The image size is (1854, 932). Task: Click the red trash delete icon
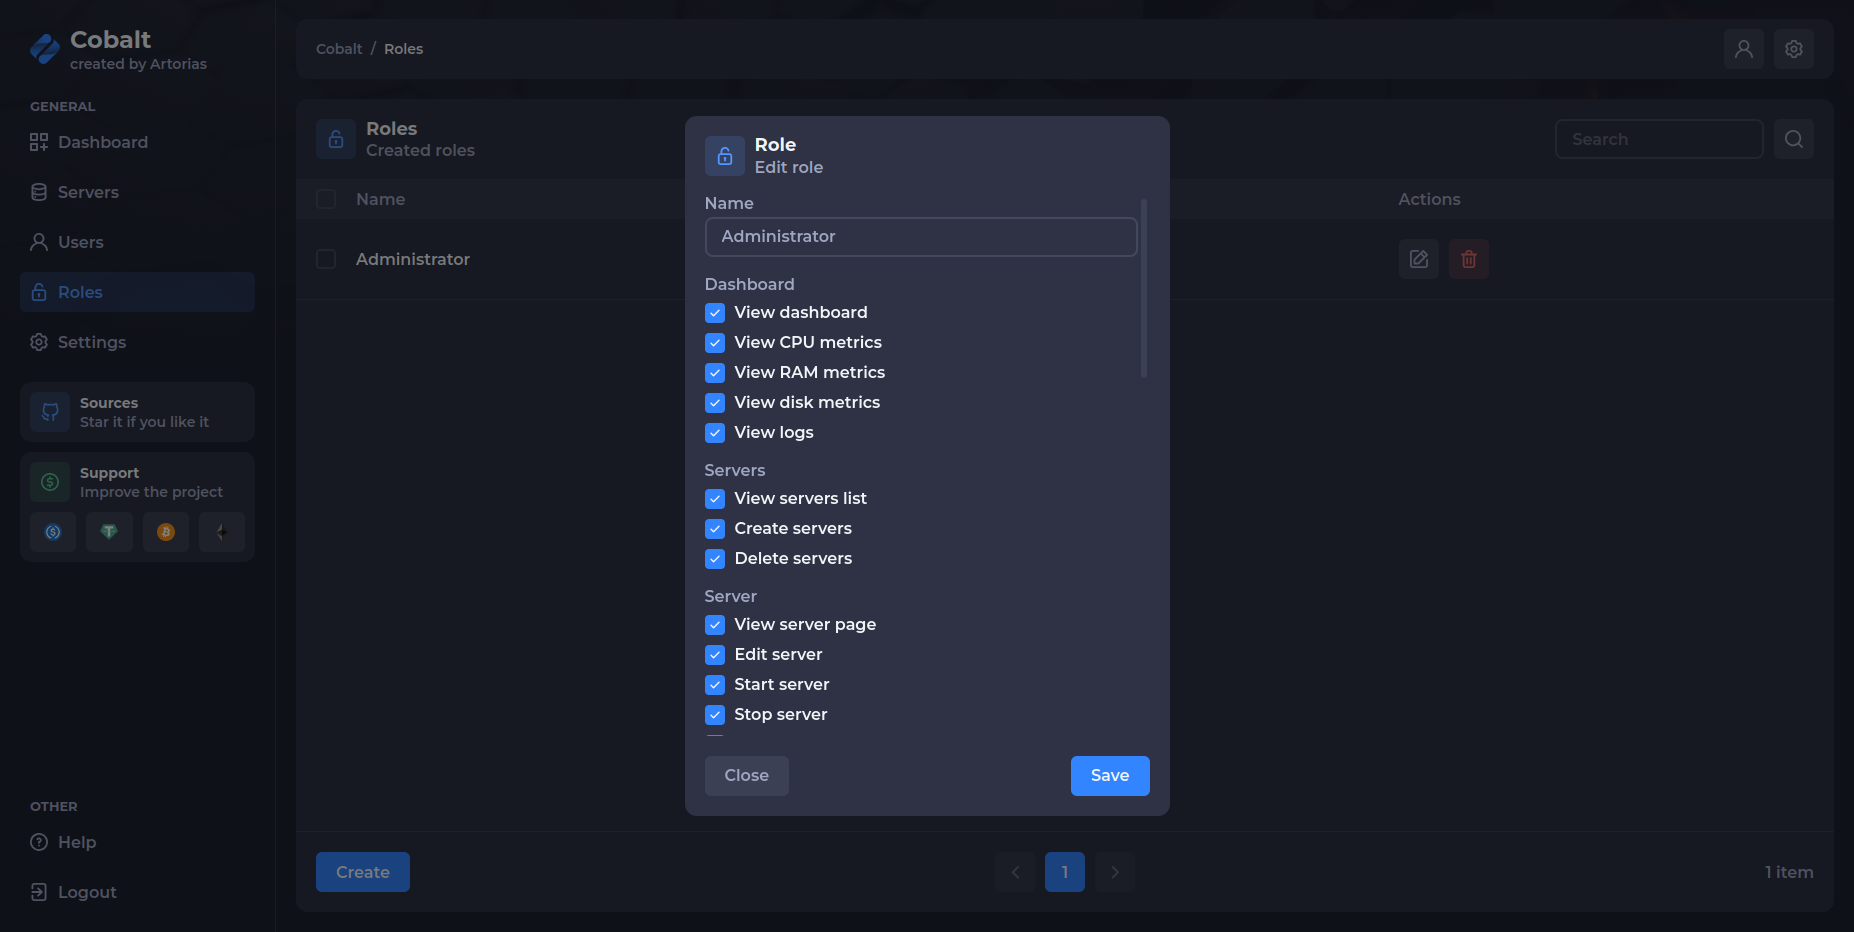(x=1469, y=259)
